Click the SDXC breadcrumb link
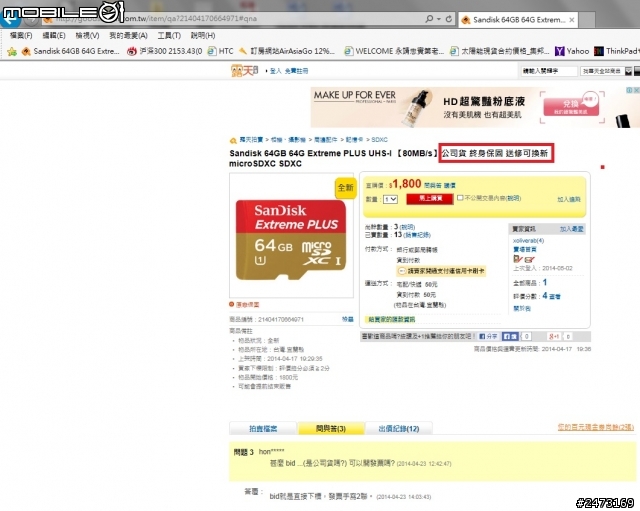 (x=379, y=140)
